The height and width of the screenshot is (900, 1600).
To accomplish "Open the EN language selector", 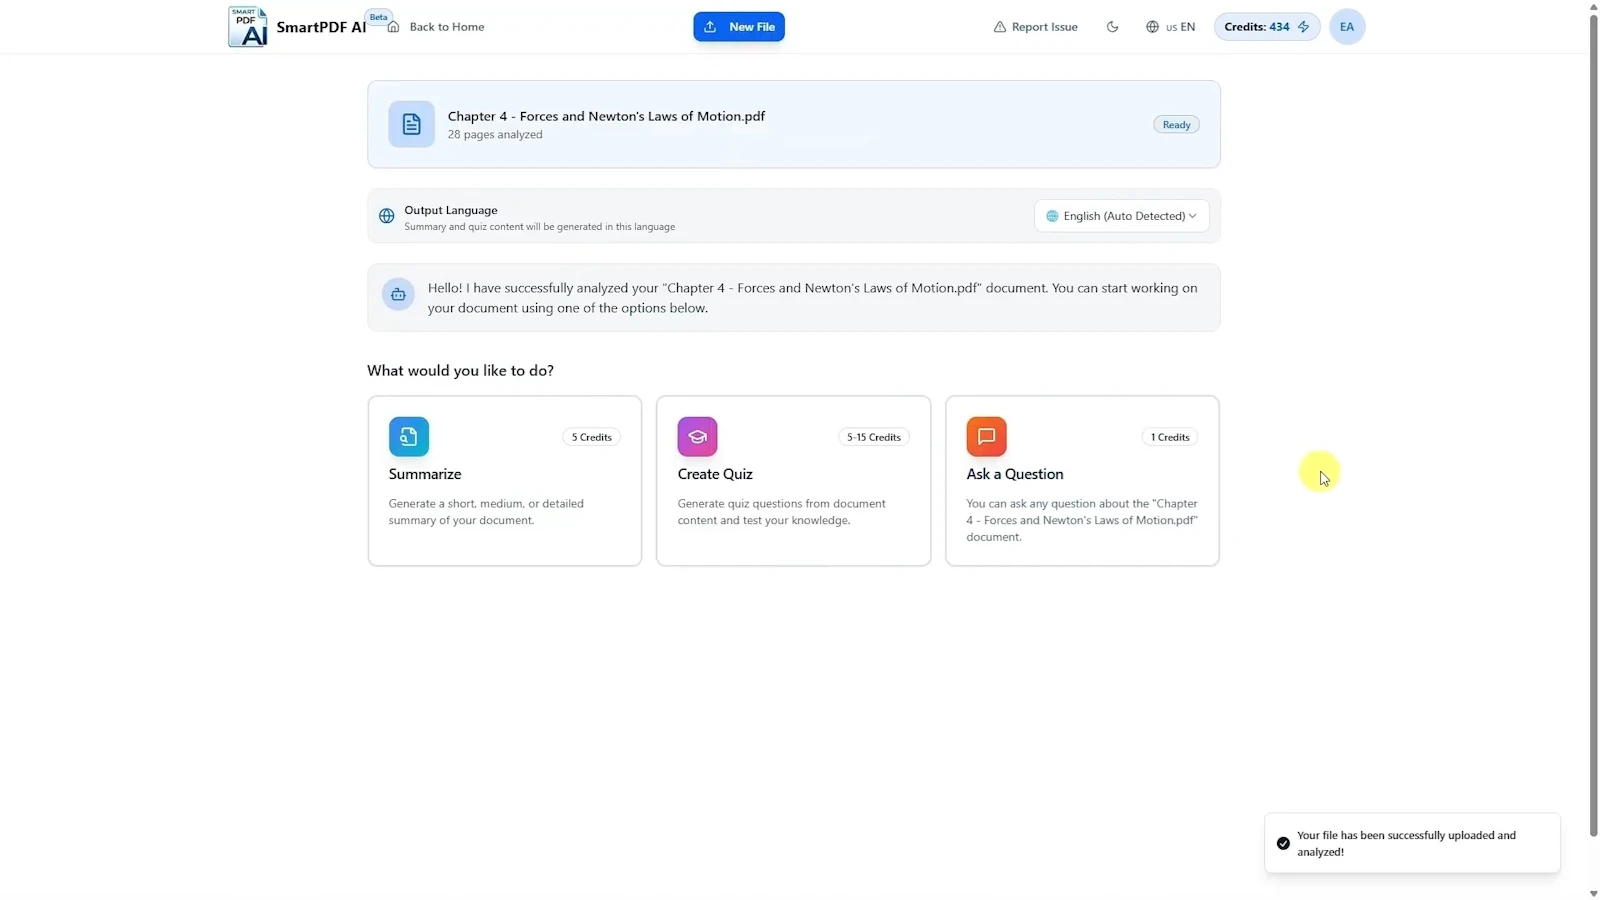I will click(x=1170, y=27).
